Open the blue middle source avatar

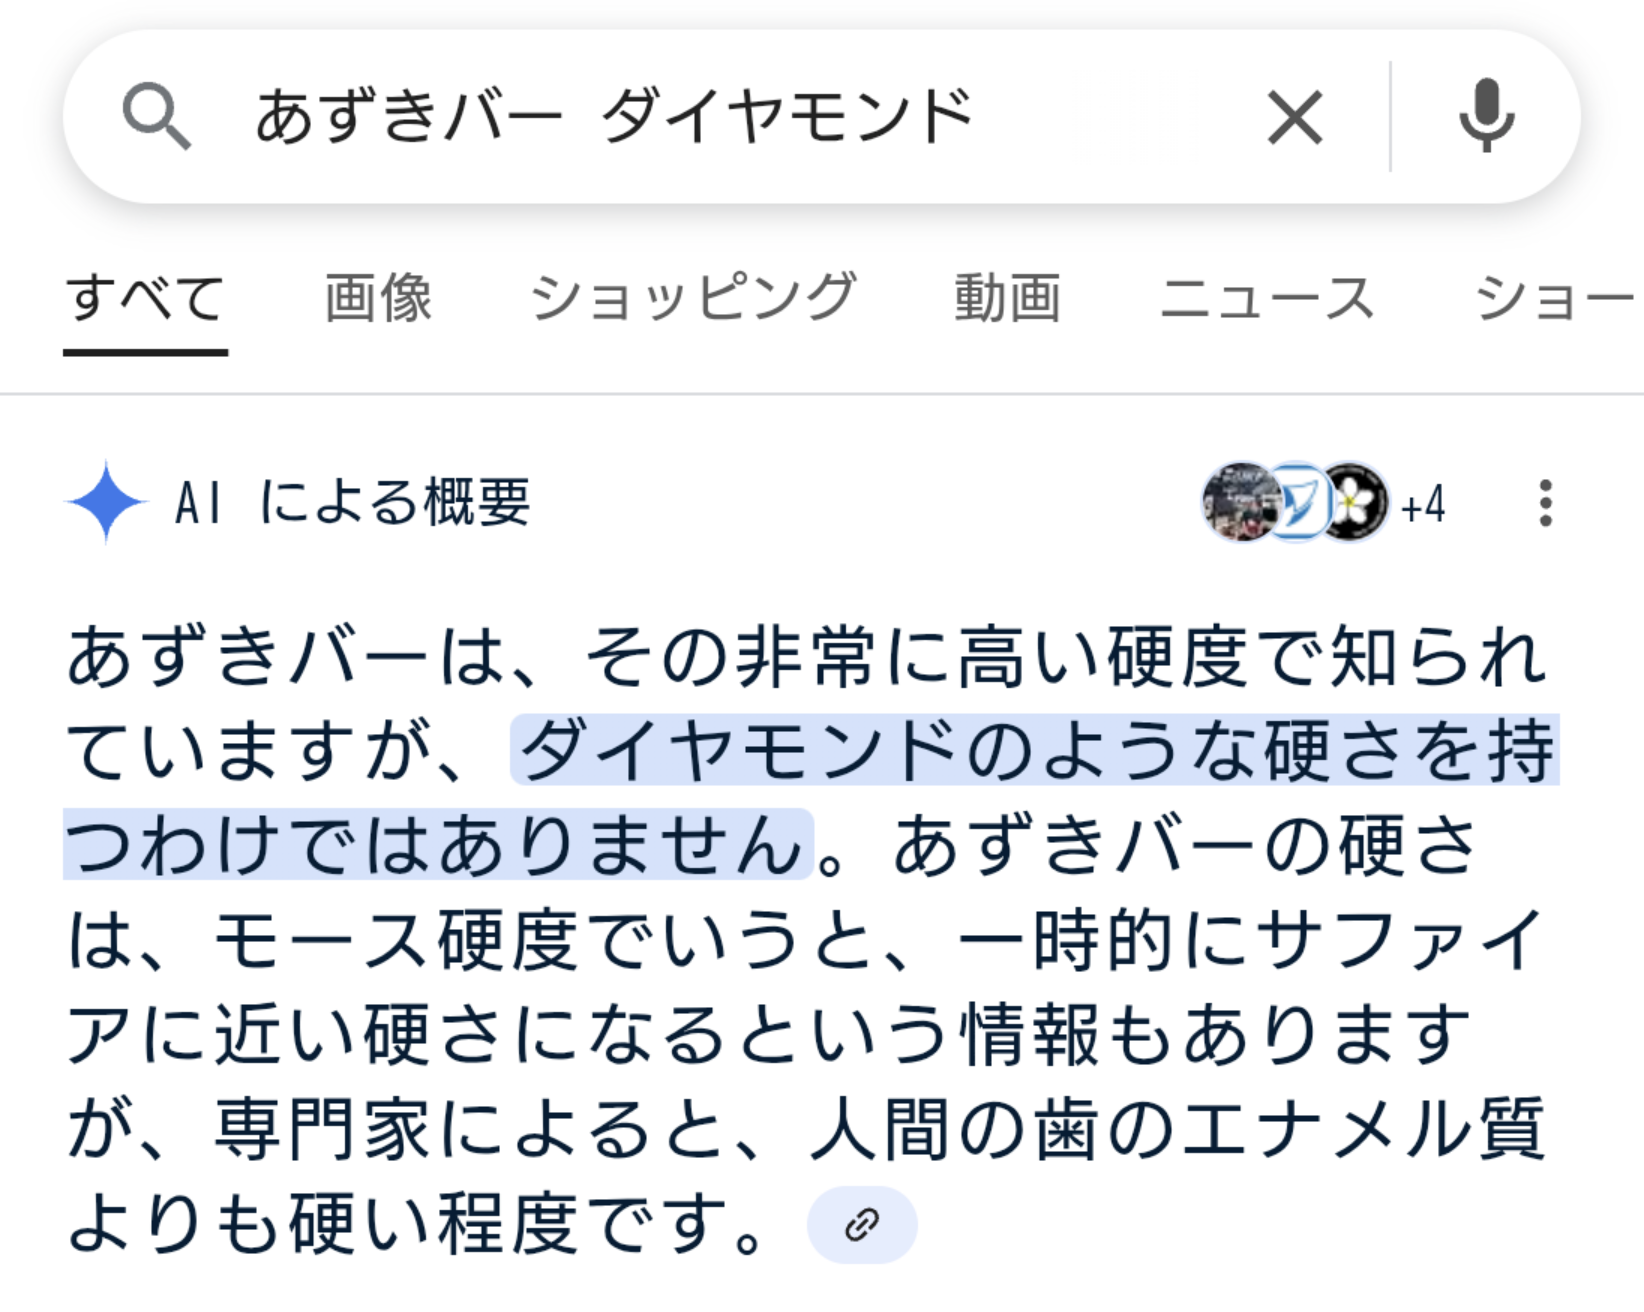click(x=1298, y=502)
